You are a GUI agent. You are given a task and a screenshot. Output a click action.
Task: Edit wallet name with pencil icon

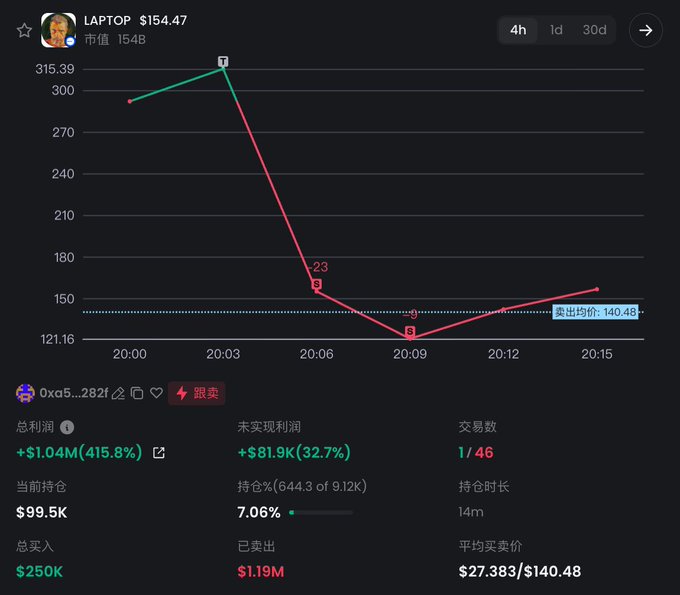pos(118,393)
